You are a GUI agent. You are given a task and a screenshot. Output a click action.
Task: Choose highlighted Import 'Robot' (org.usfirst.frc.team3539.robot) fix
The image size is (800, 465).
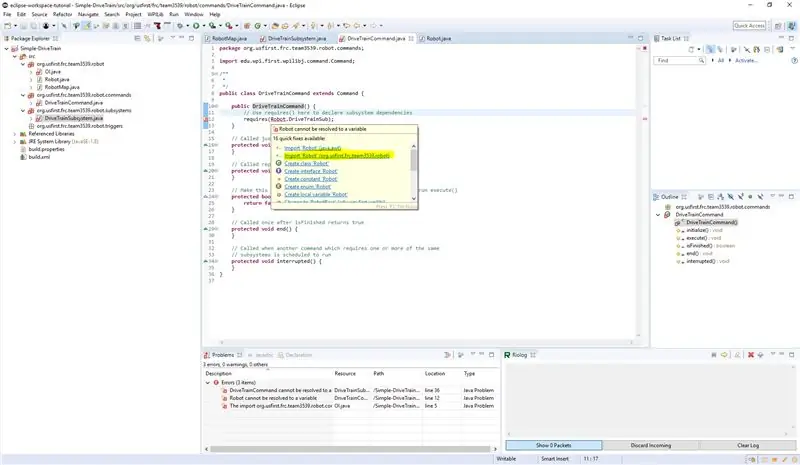337,156
